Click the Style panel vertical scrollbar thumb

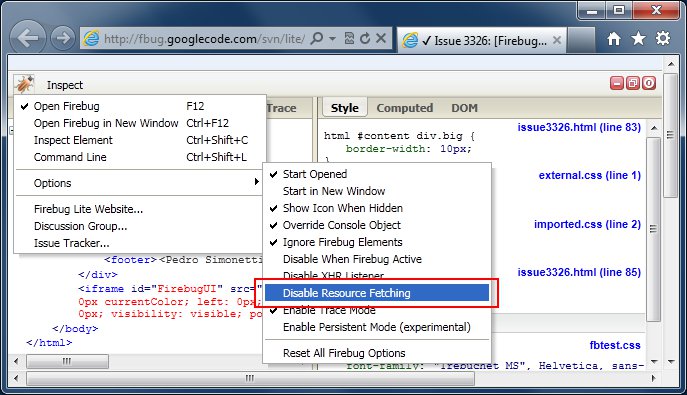point(654,229)
